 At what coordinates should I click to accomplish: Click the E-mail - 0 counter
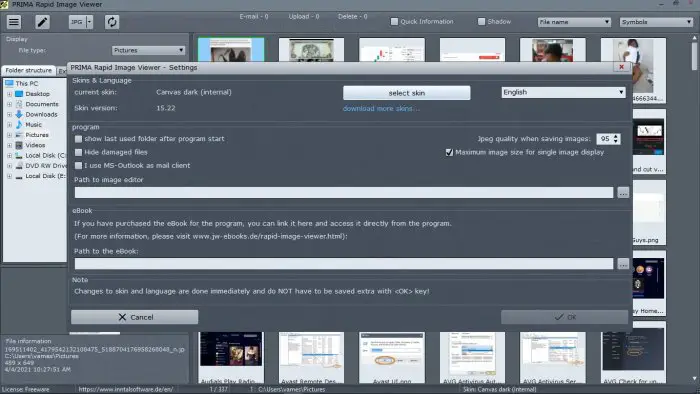click(254, 17)
